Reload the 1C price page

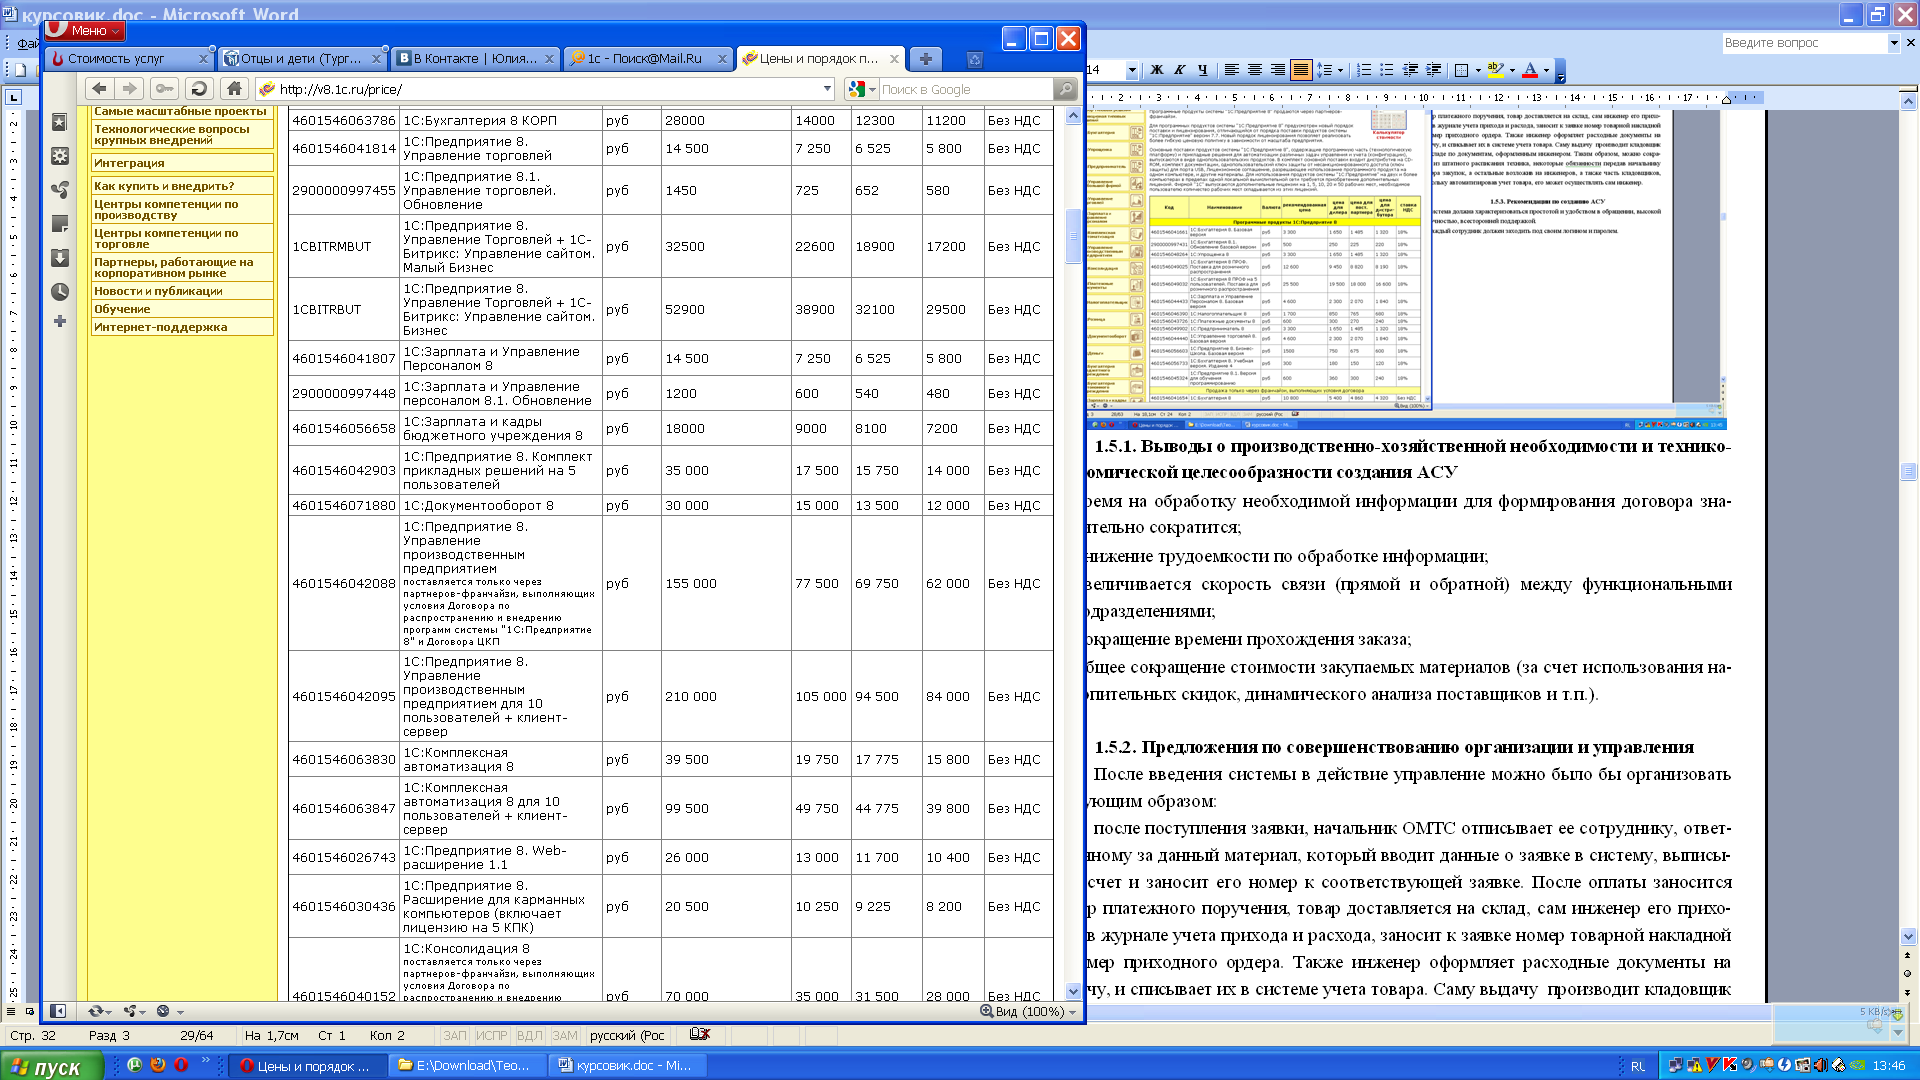pyautogui.click(x=199, y=89)
